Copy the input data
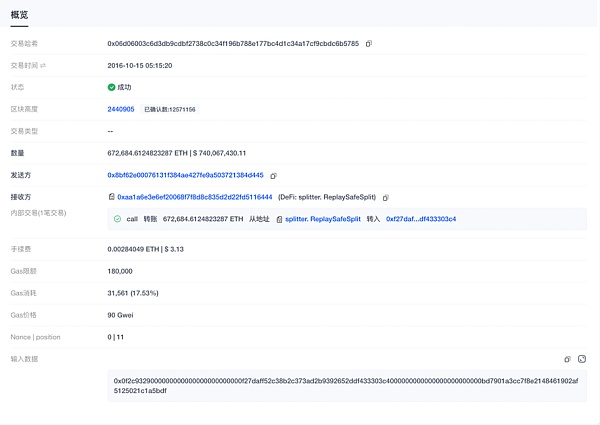 click(567, 359)
